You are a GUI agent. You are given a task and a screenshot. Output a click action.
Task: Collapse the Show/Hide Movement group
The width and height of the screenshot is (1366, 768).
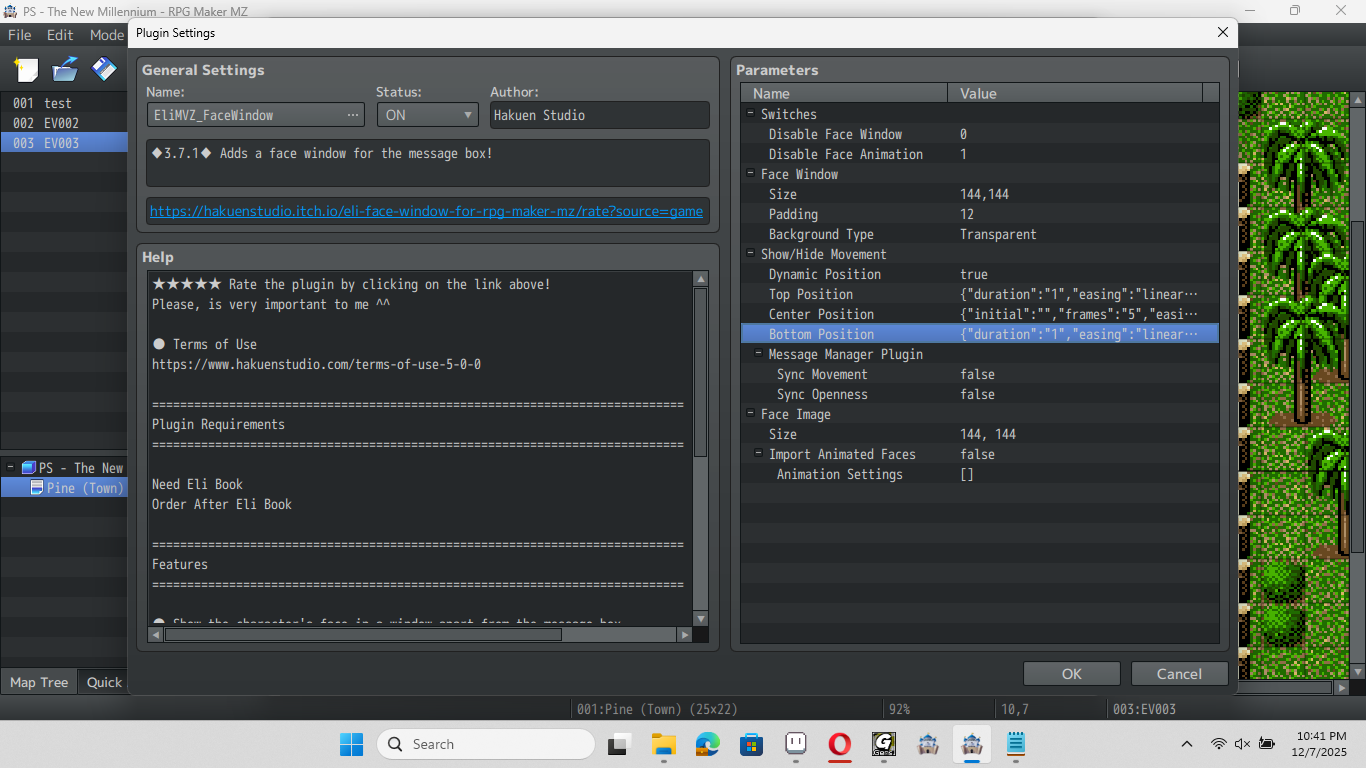[750, 253]
